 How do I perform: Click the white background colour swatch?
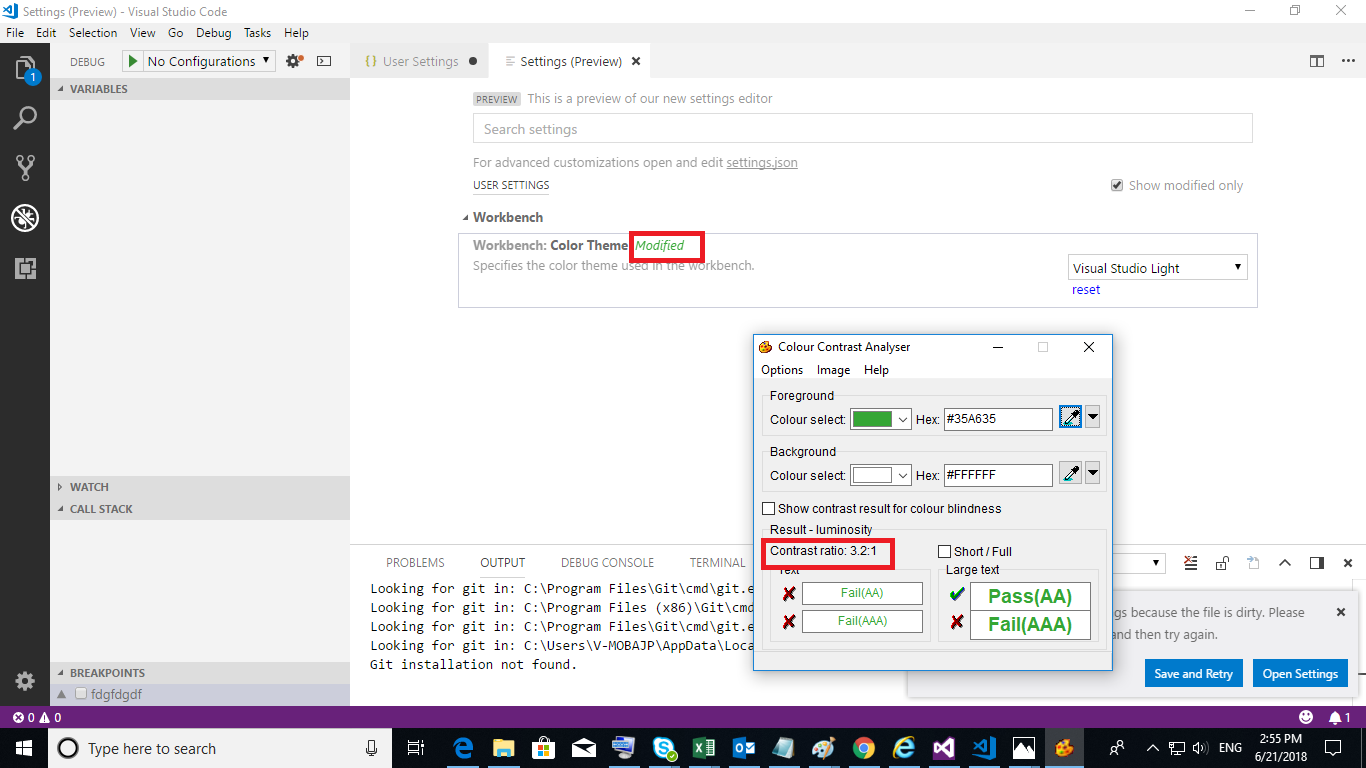[x=872, y=475]
